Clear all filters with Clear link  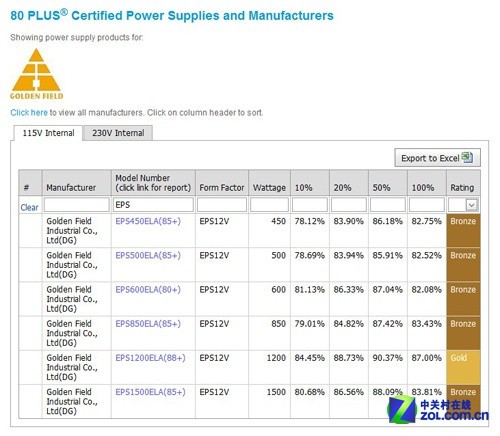(29, 207)
